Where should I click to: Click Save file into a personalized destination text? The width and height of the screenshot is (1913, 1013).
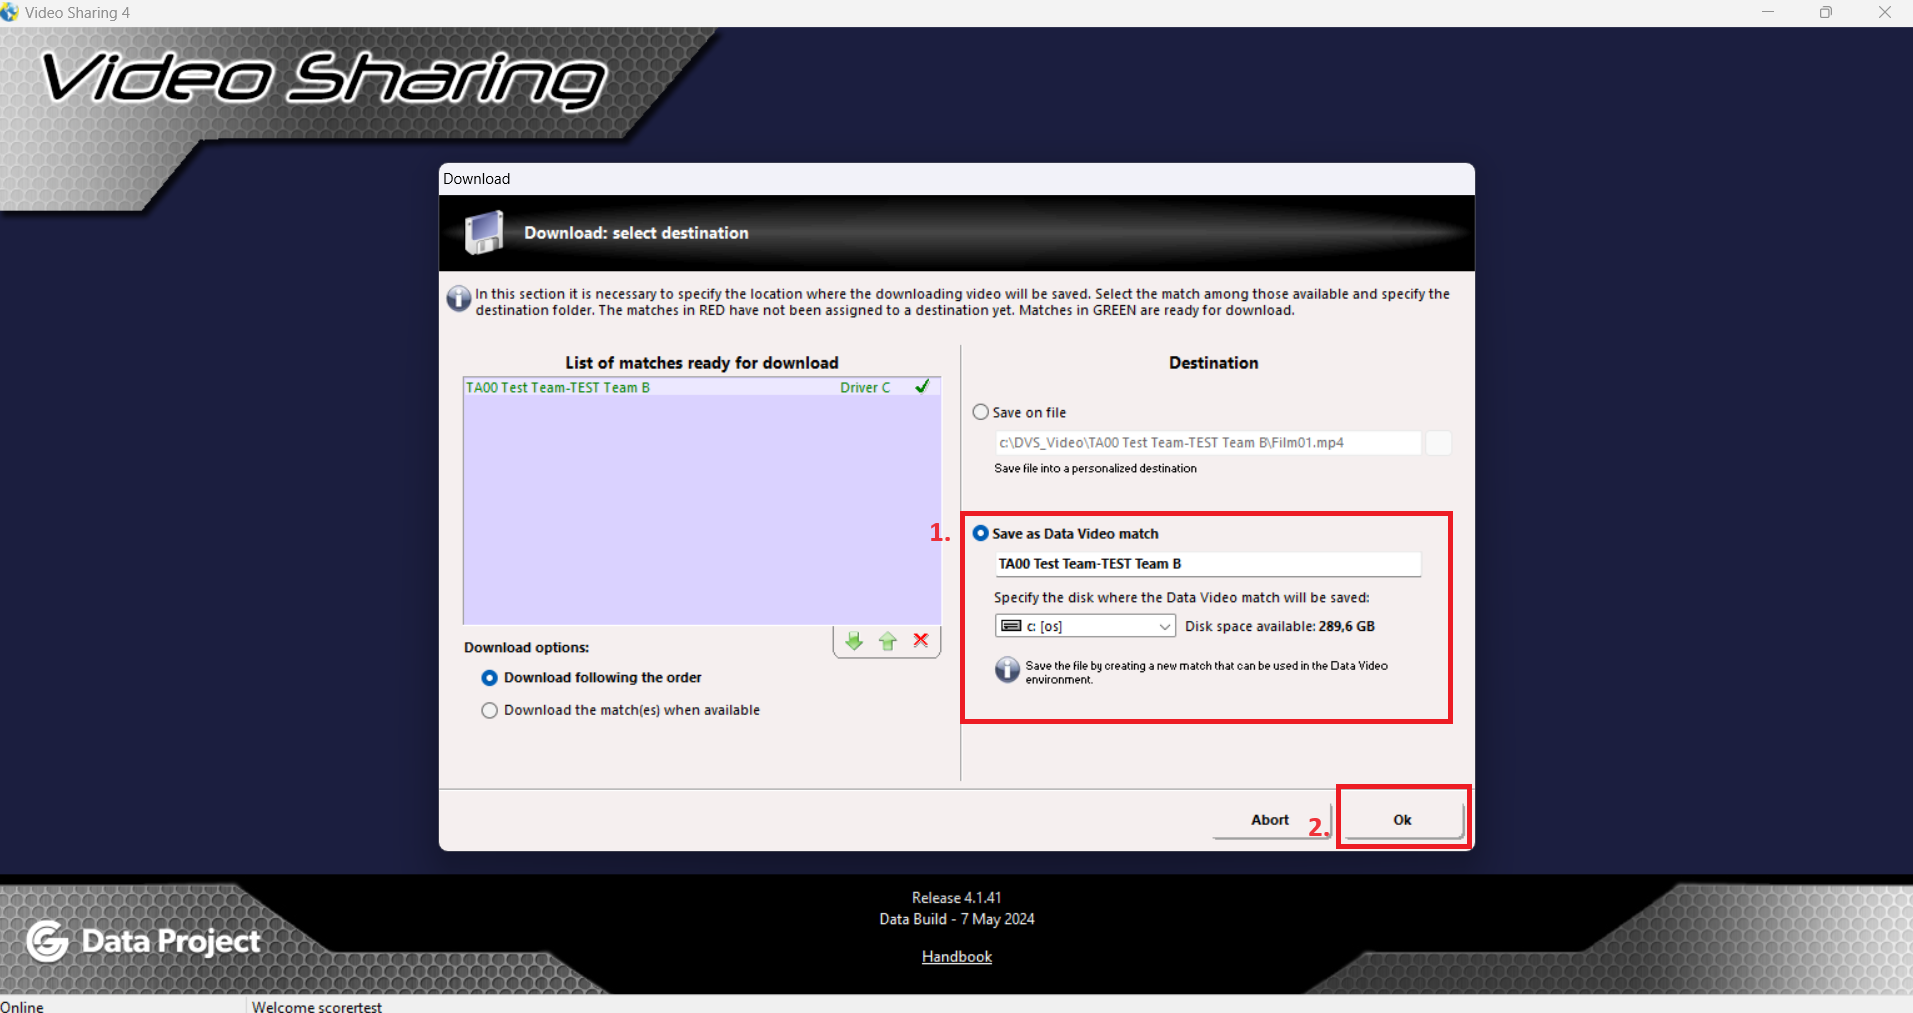click(1095, 468)
